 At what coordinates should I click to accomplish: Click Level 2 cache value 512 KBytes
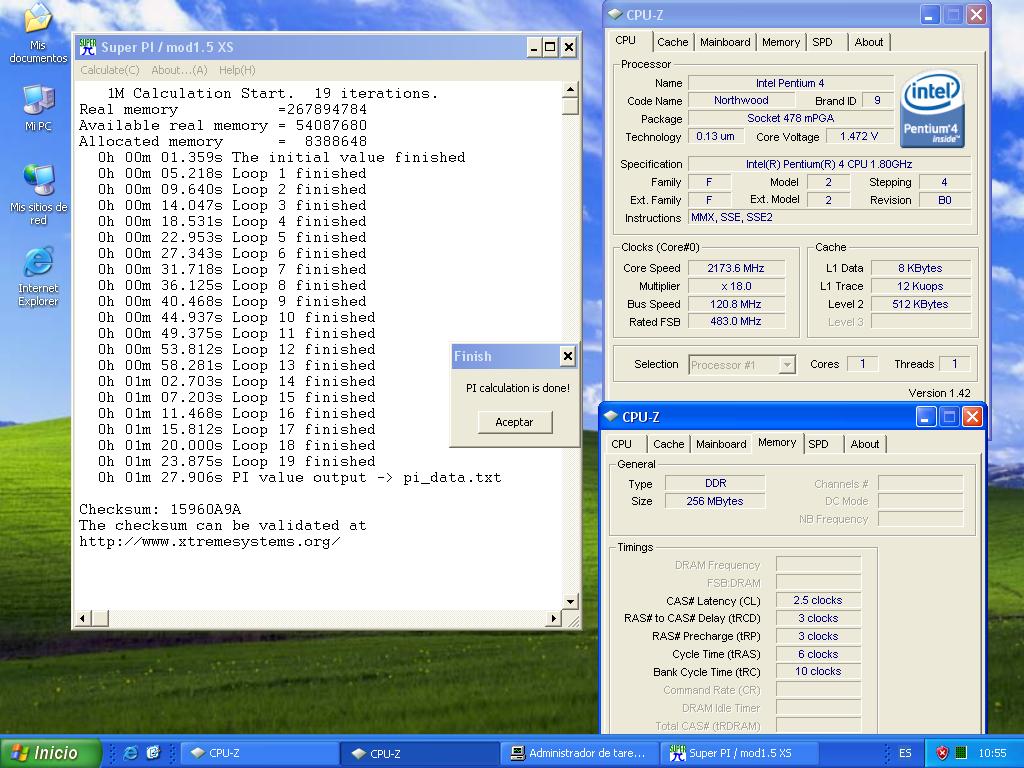(x=920, y=304)
